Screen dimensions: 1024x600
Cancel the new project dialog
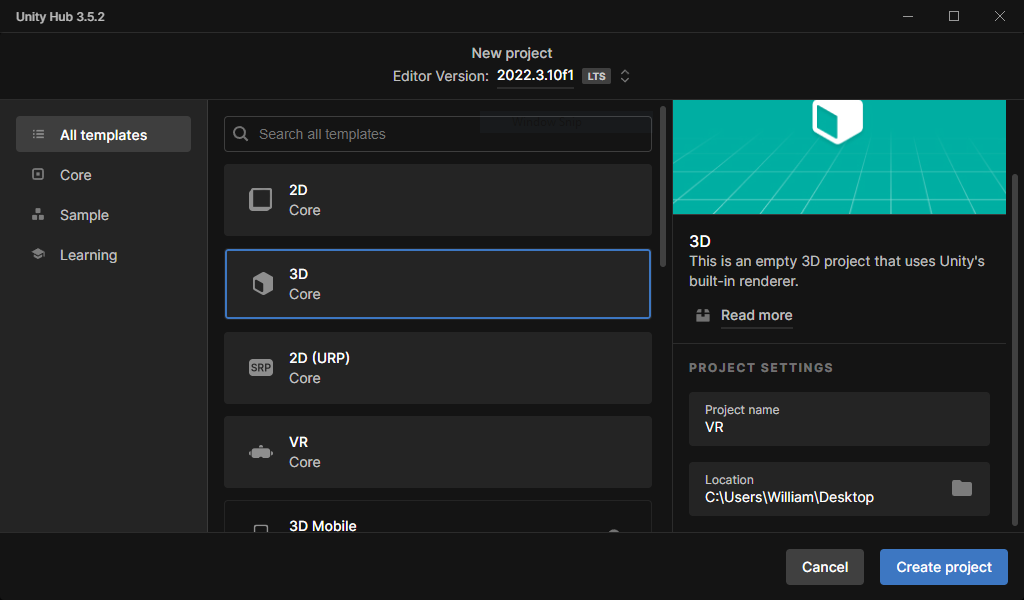[x=825, y=567]
